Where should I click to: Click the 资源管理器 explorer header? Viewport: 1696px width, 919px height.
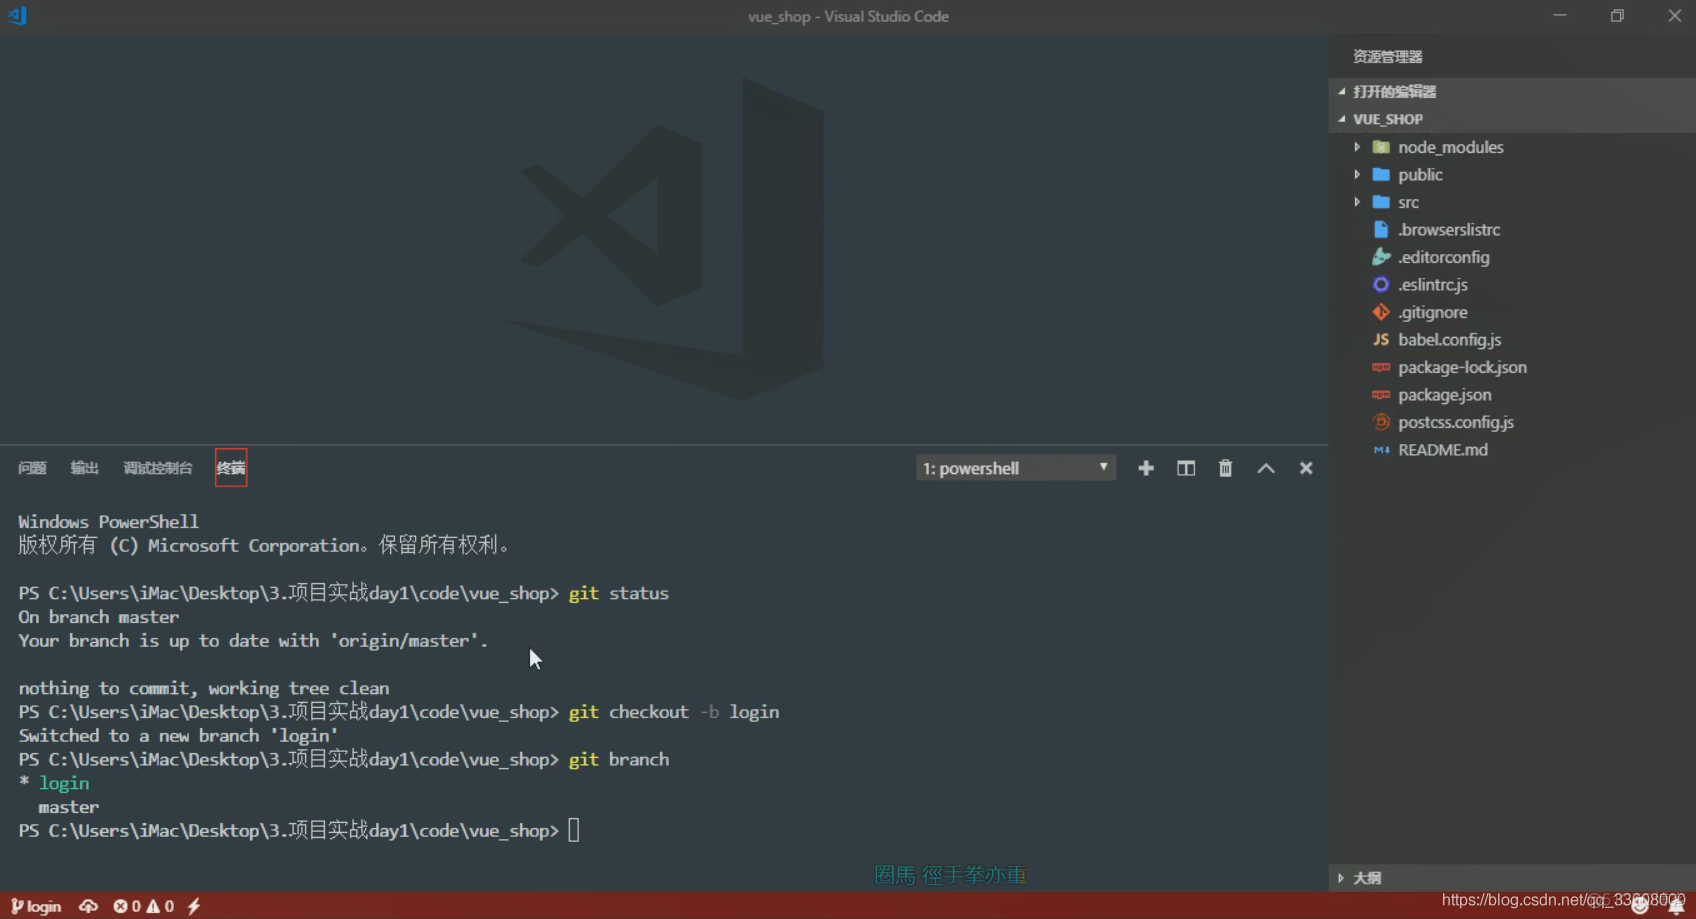pos(1388,57)
